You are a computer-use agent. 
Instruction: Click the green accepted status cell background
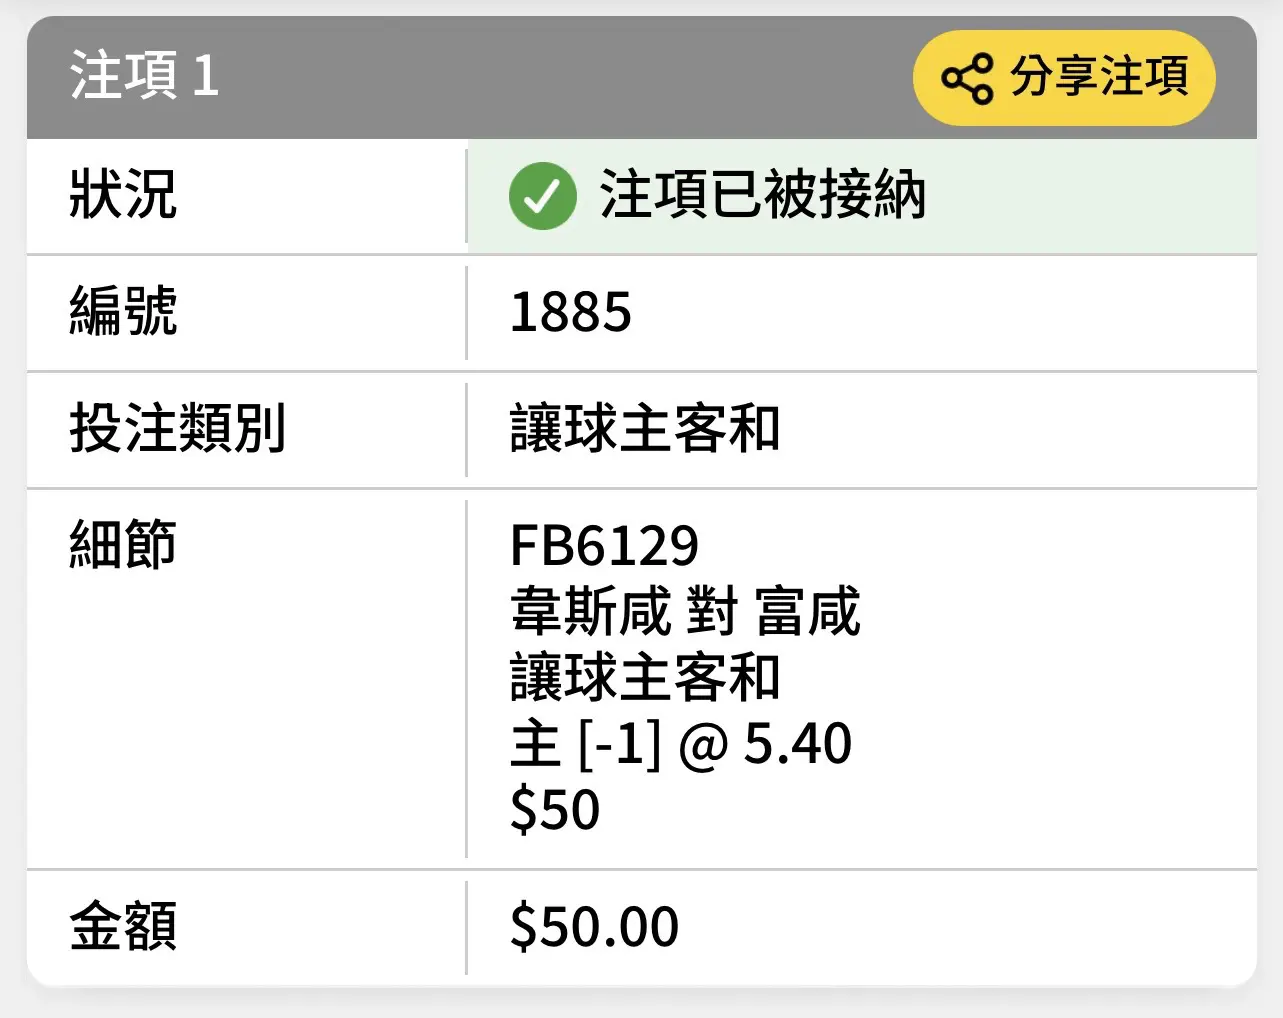[862, 196]
